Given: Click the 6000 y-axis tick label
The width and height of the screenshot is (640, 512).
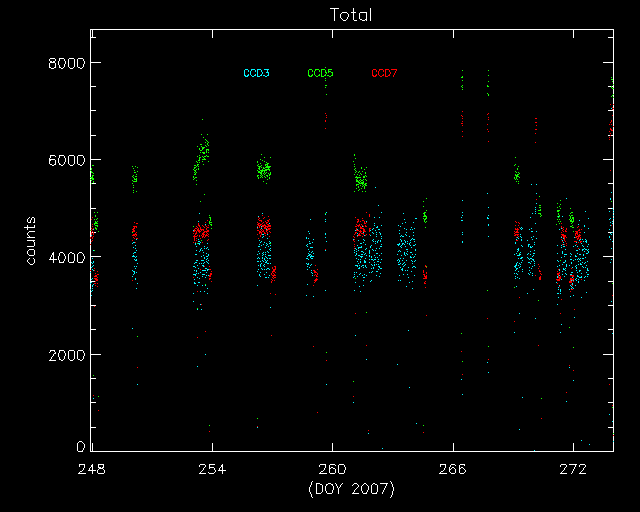Looking at the screenshot, I should click(x=66, y=160).
